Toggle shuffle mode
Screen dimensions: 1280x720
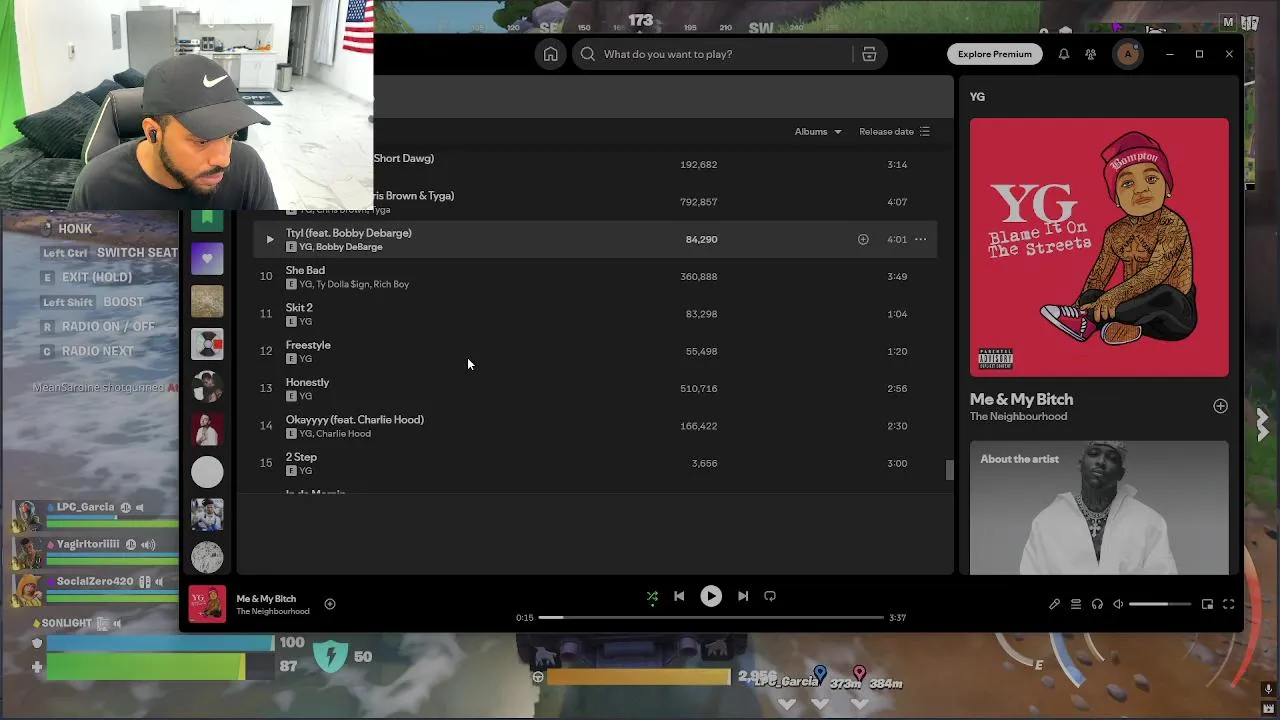coord(652,596)
